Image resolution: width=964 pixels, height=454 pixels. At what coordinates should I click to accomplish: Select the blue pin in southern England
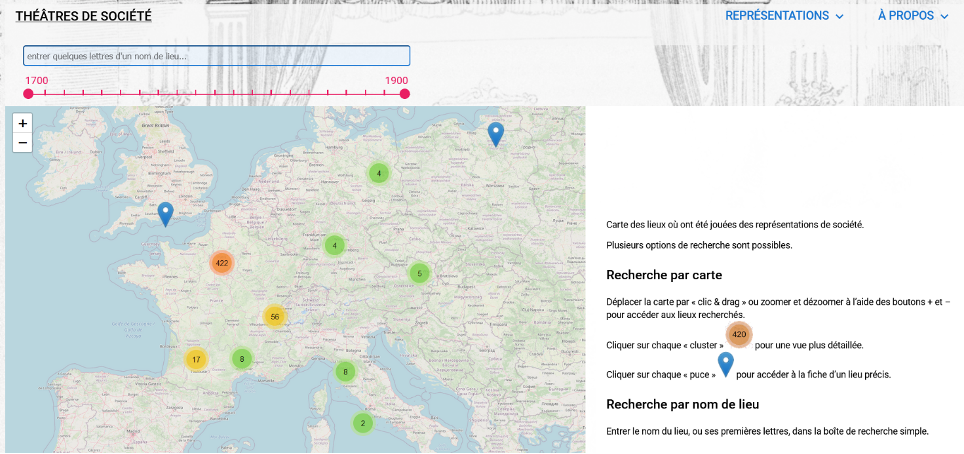[166, 213]
